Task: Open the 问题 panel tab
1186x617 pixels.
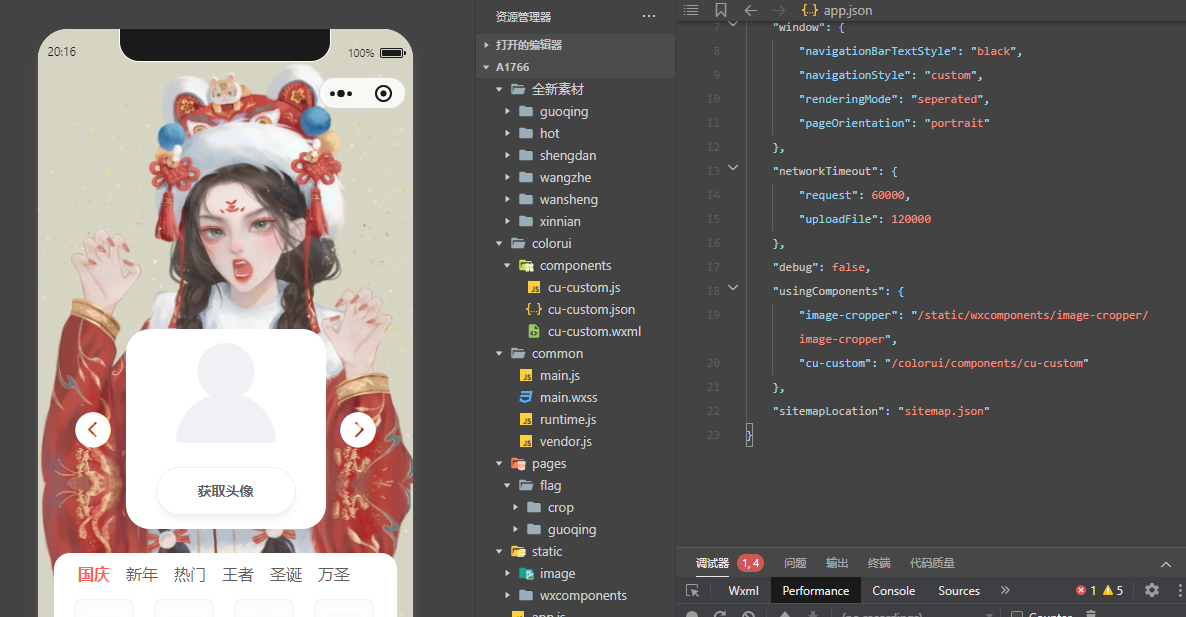Action: coord(795,563)
